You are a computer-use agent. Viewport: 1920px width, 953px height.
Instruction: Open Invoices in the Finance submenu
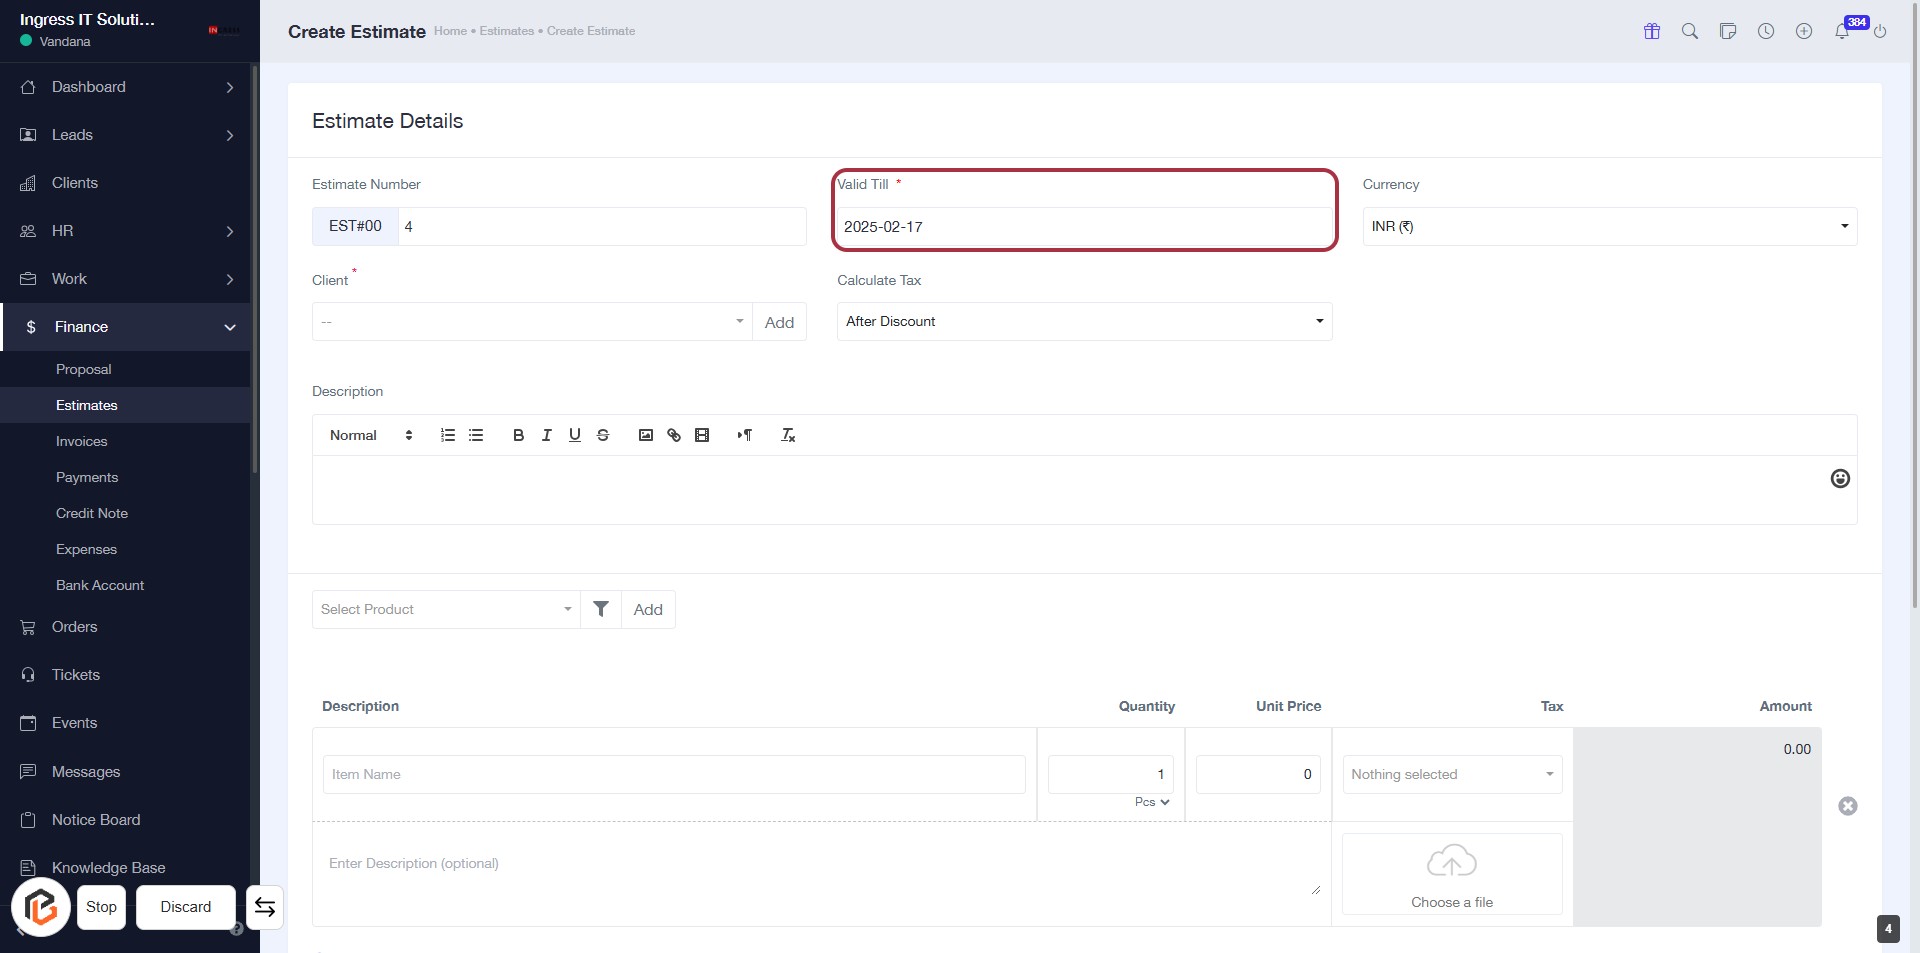(x=81, y=441)
